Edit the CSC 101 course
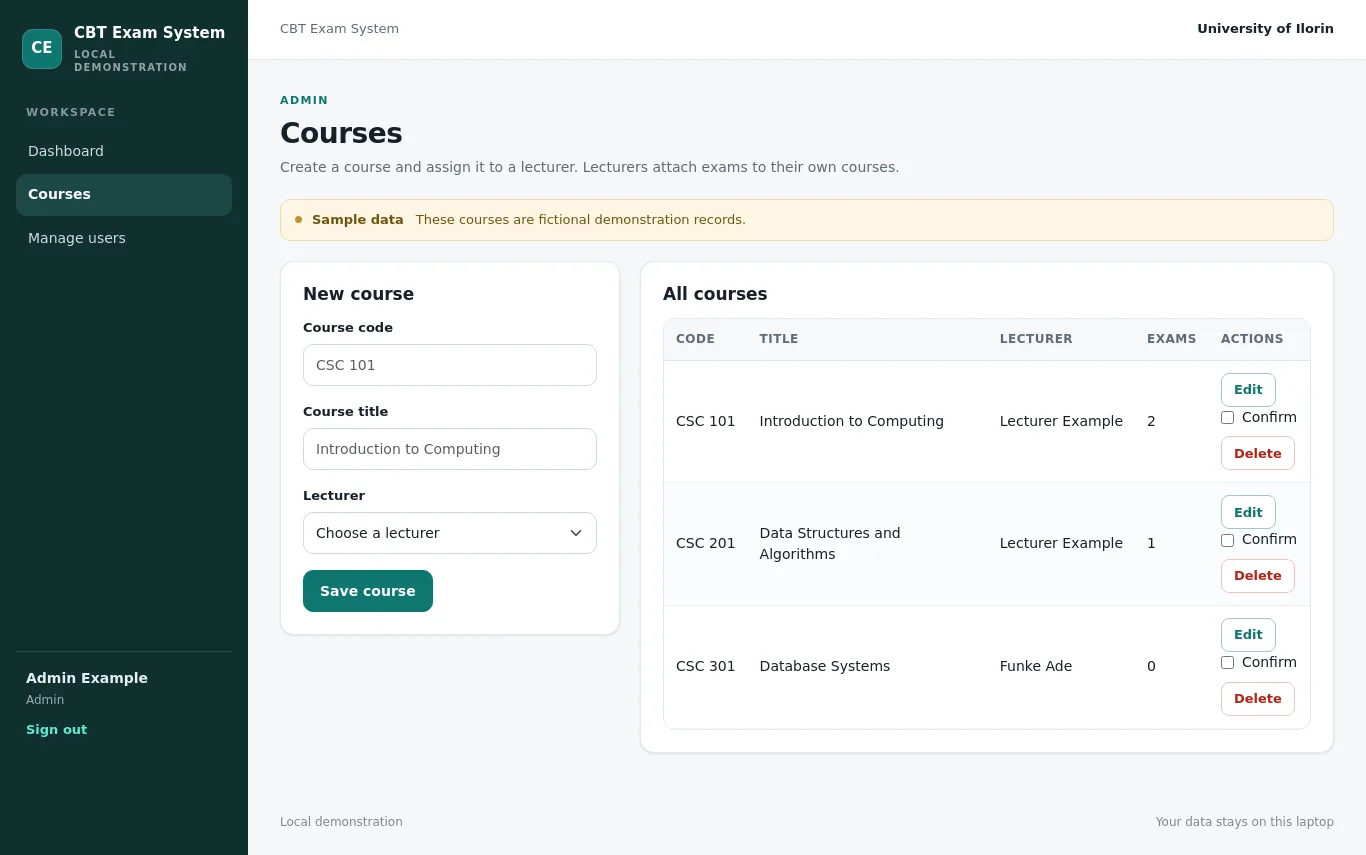The image size is (1366, 855). 1248,390
